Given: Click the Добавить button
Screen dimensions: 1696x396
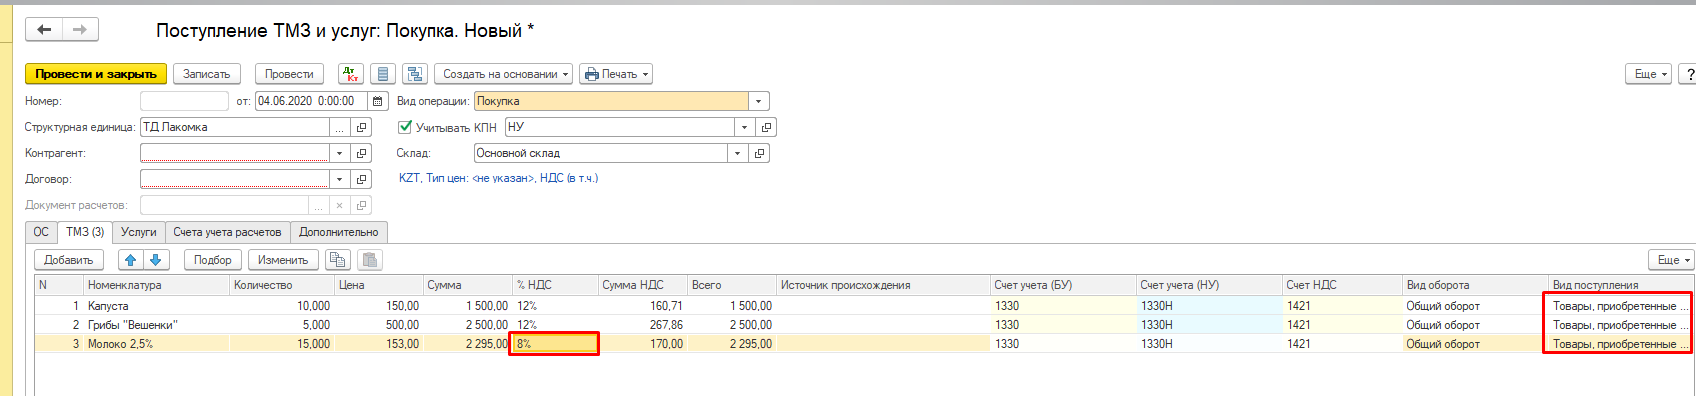Looking at the screenshot, I should tap(69, 260).
